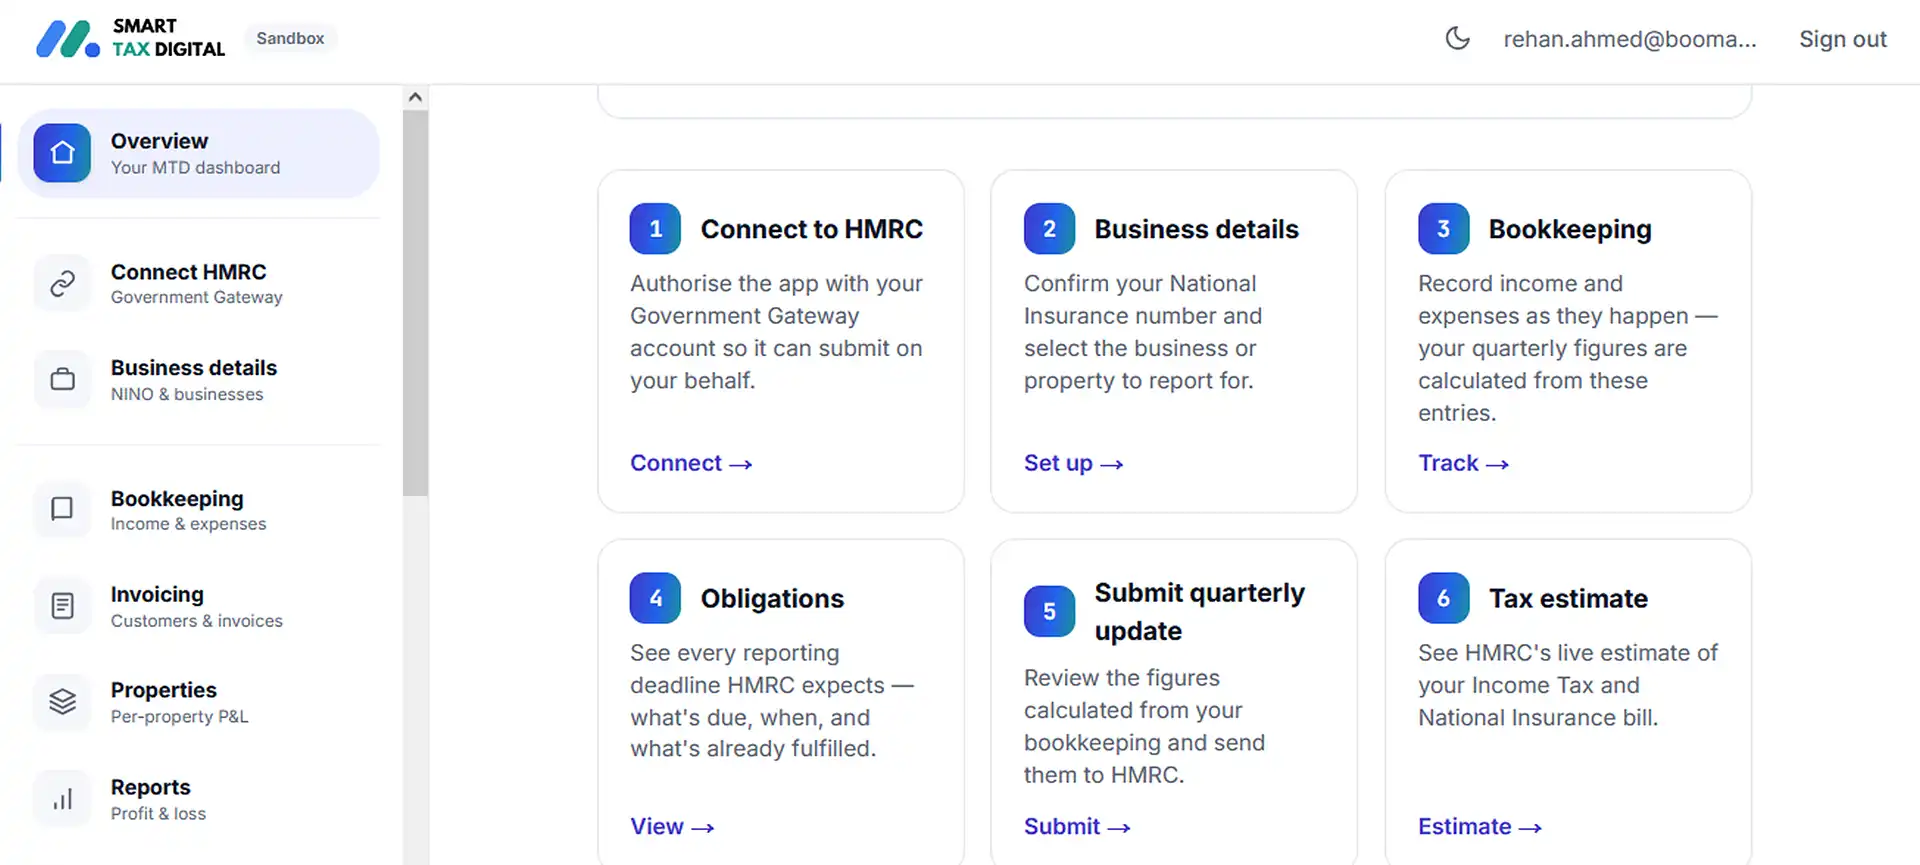Open Connect HMRC Government Gateway sidebar item

click(199, 284)
